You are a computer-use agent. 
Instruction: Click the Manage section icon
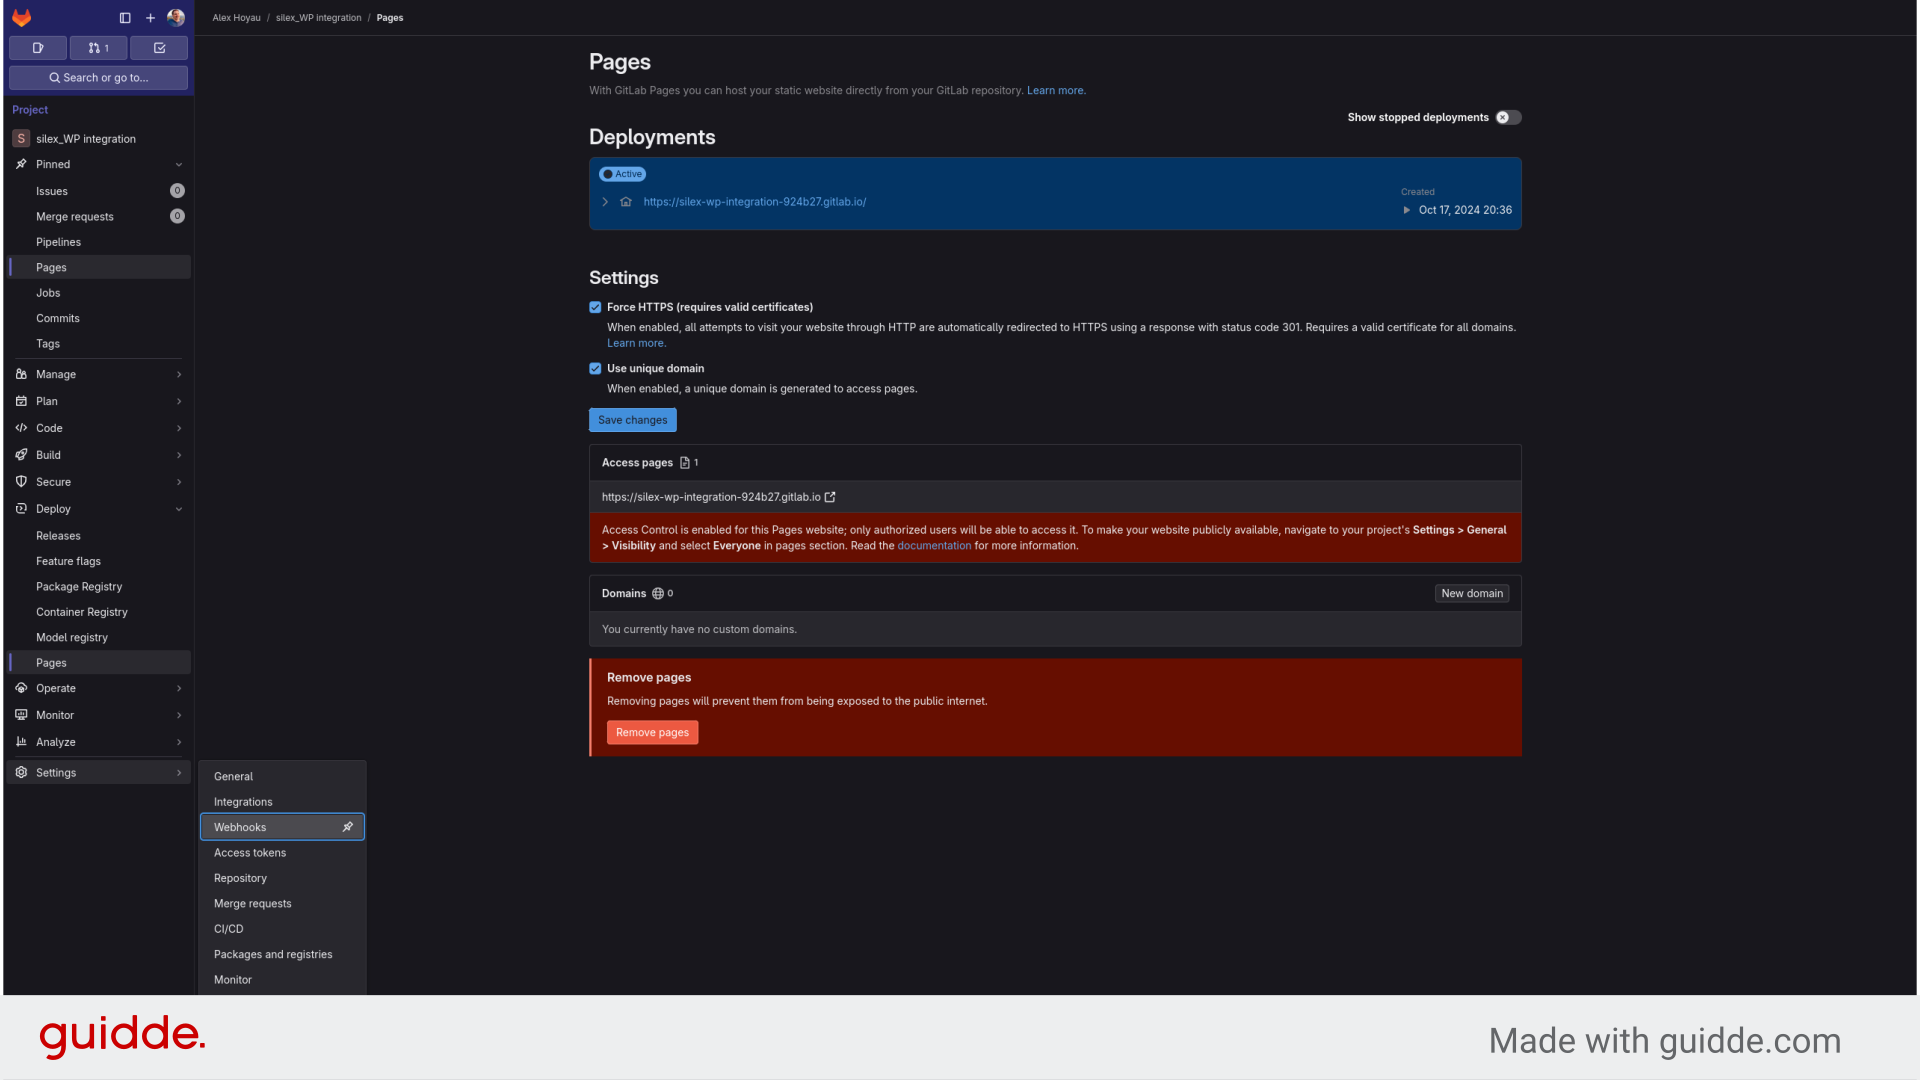pos(21,374)
